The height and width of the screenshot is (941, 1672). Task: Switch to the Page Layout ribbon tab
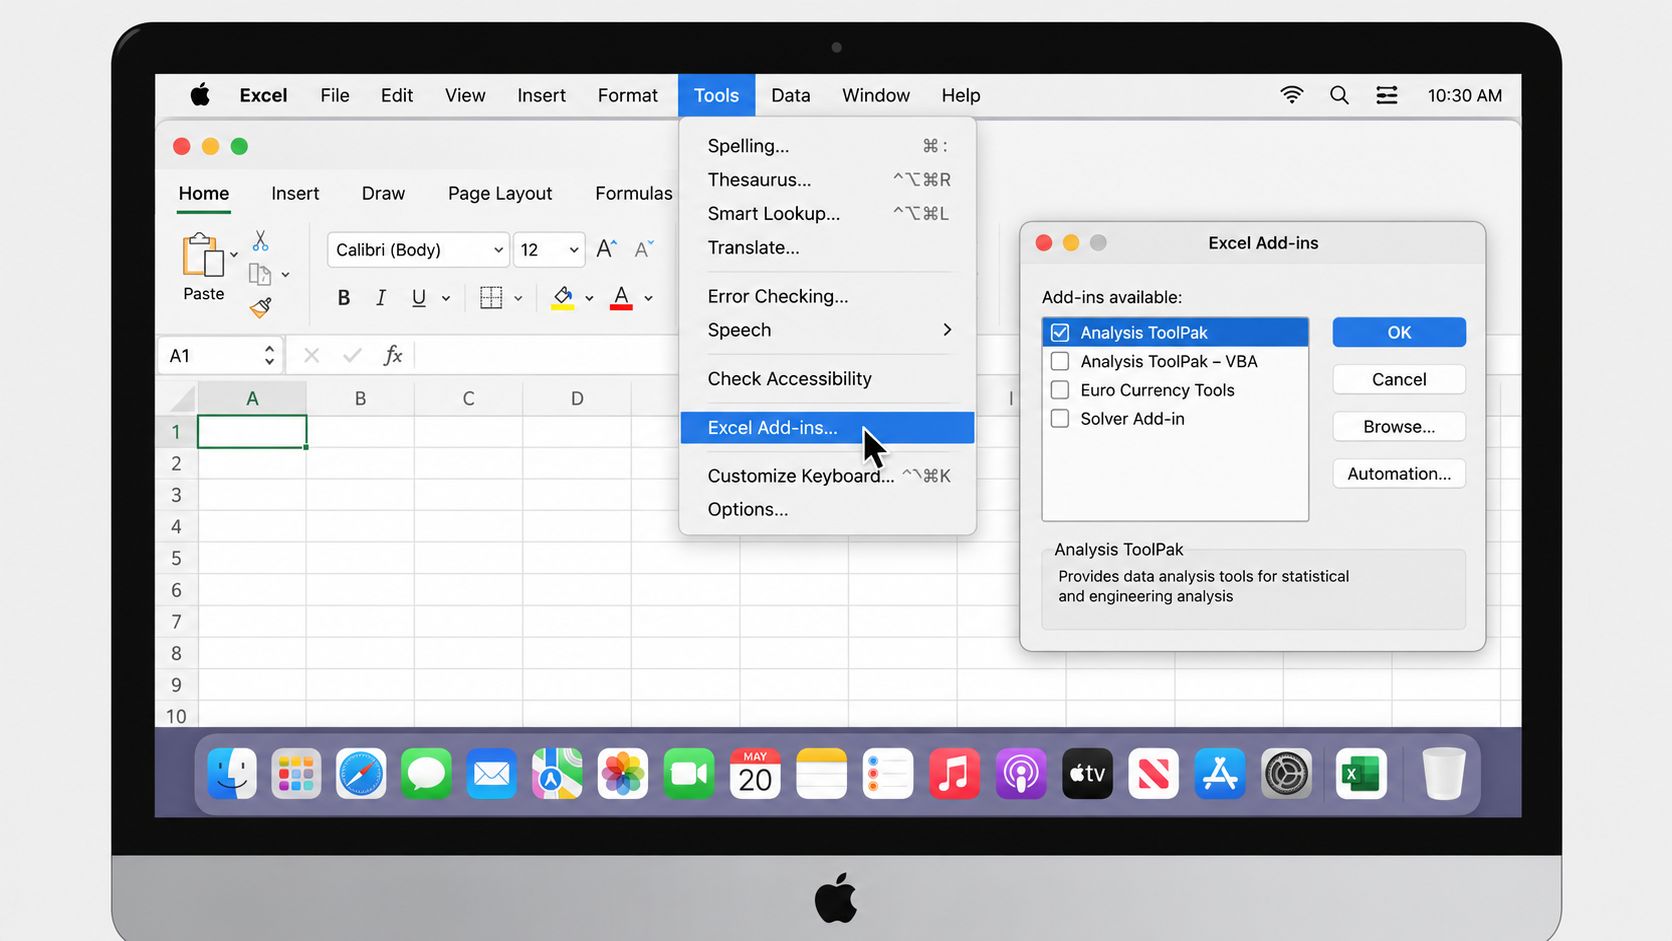point(500,193)
